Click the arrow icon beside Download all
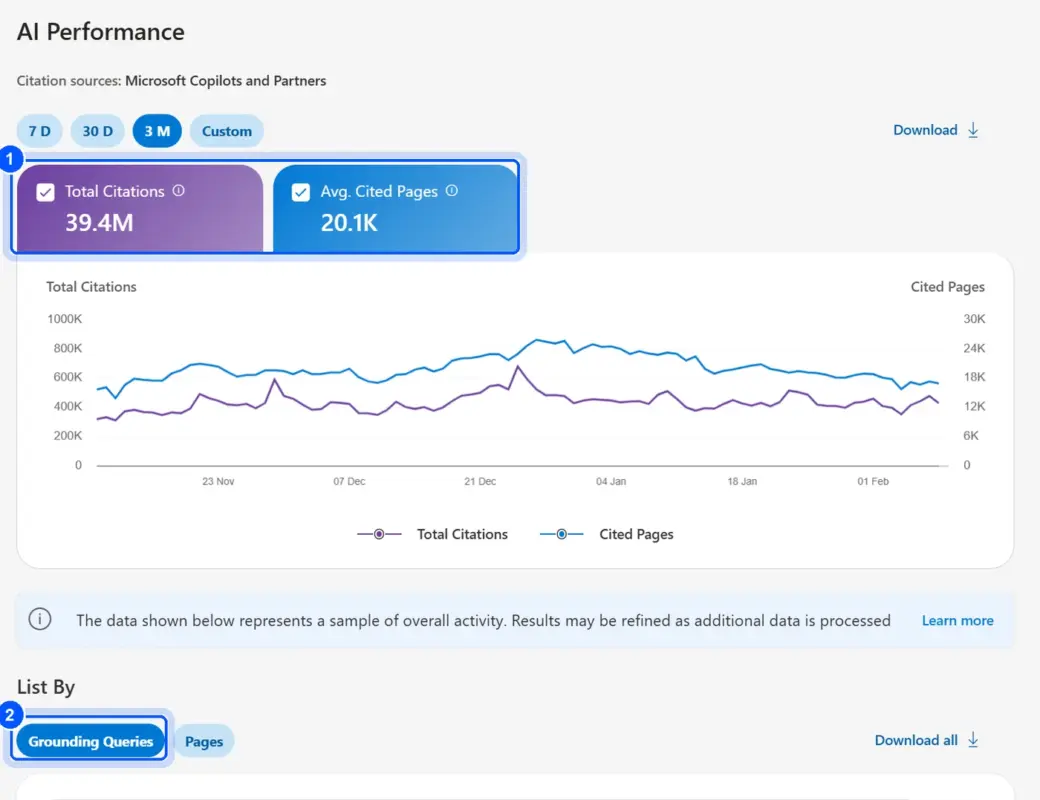This screenshot has width=1040, height=800. pyautogui.click(x=973, y=740)
